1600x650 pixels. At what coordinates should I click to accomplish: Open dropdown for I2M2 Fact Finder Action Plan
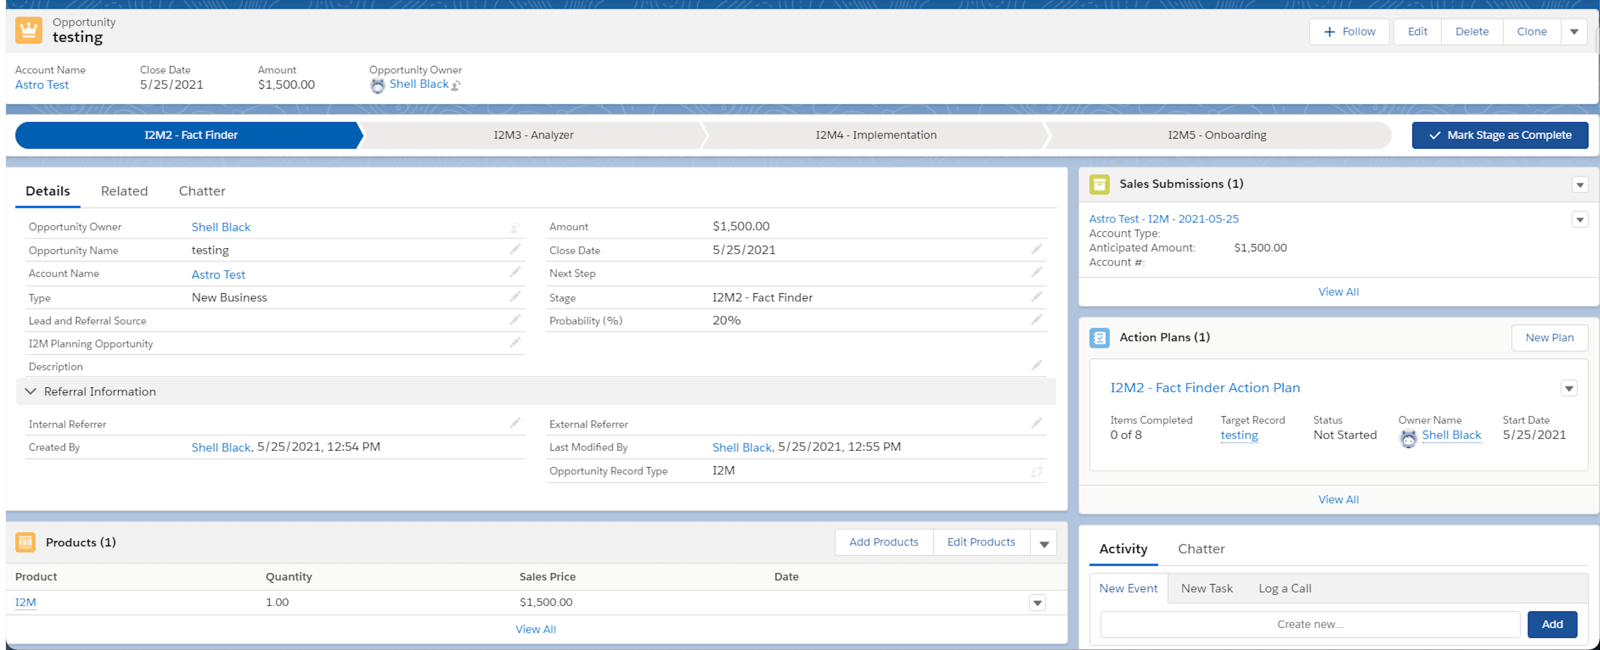pyautogui.click(x=1568, y=388)
